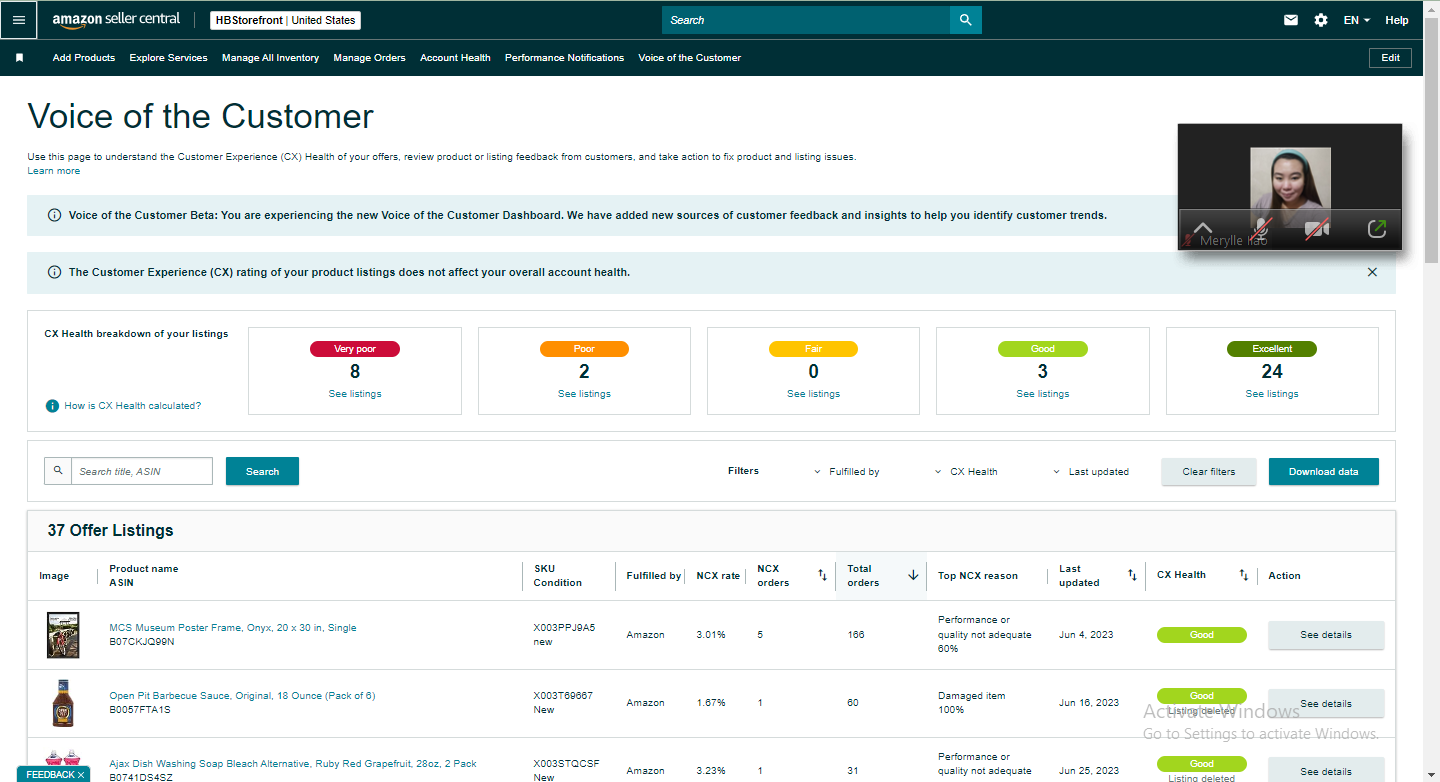This screenshot has width=1440, height=782.
Task: Open Account Health page
Action: 455,58
